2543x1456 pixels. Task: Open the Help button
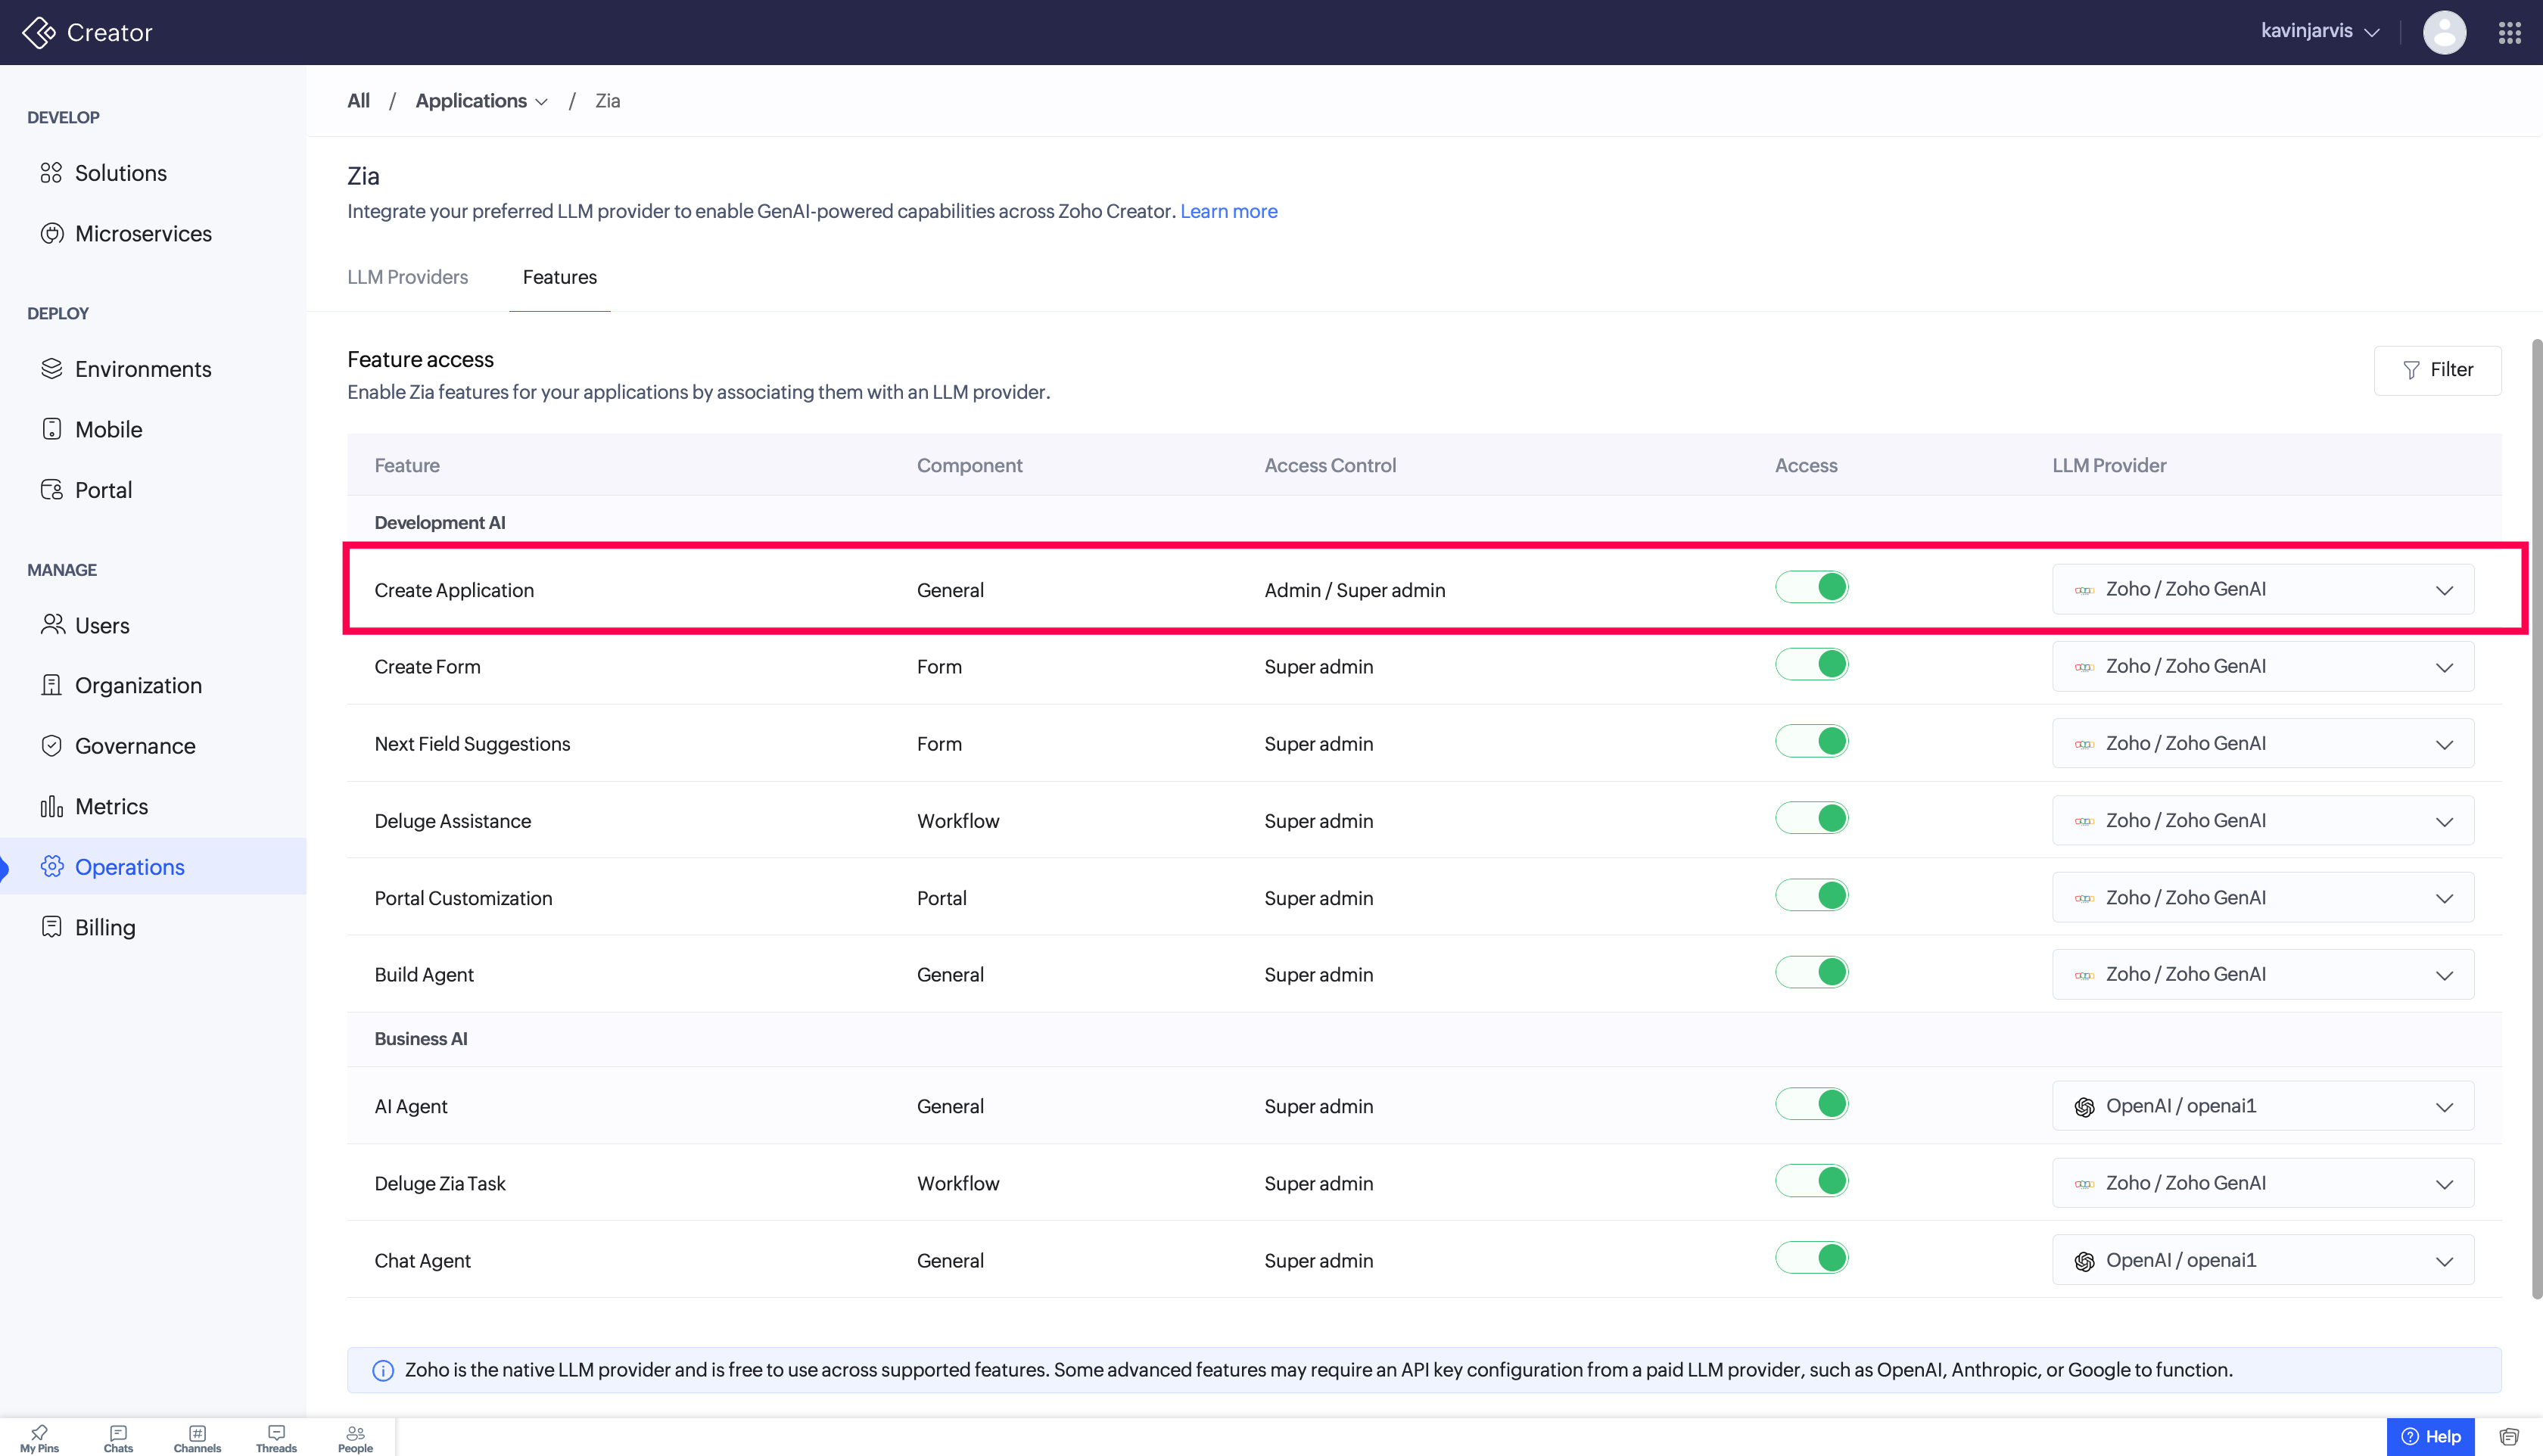(2430, 1437)
